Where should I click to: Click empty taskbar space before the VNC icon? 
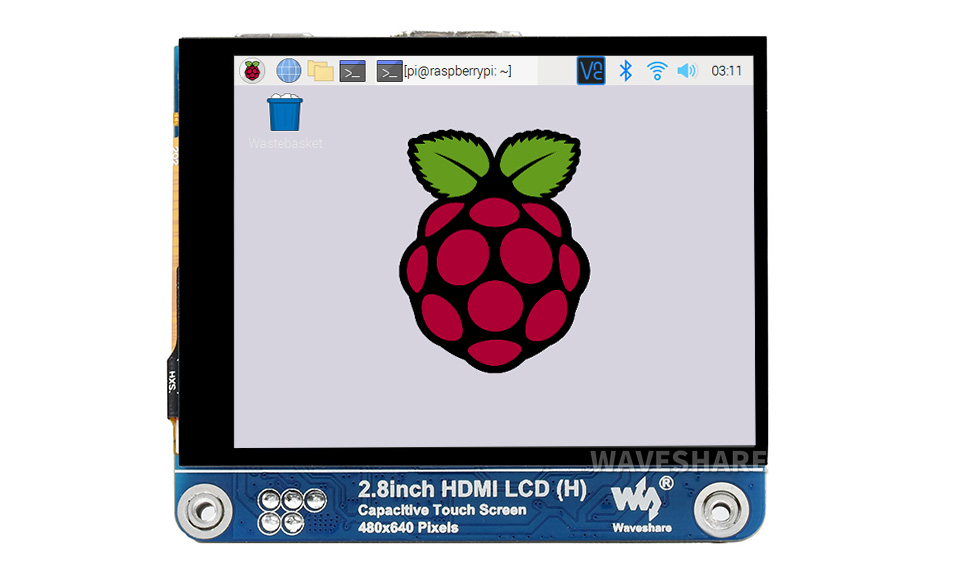tap(556, 71)
